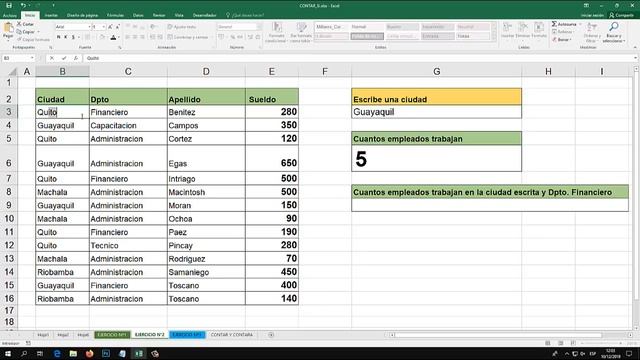Image resolution: width=640 pixels, height=360 pixels.
Task: Undo the last action in the quick access toolbar
Action: 23,5
